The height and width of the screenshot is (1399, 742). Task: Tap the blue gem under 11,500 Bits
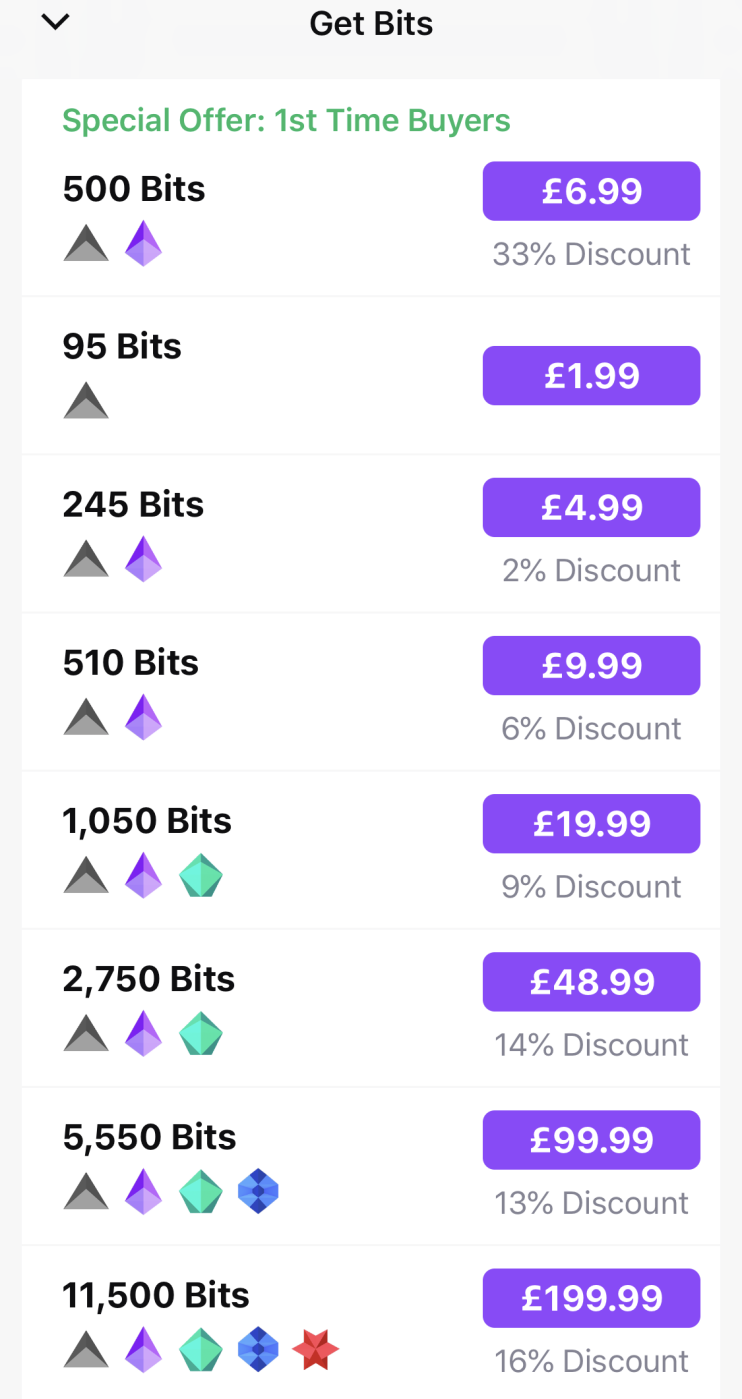point(258,1349)
